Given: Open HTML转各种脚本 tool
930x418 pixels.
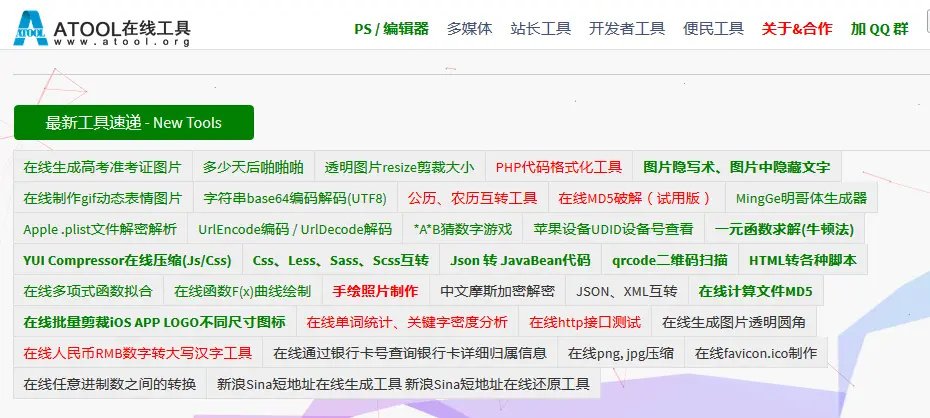Looking at the screenshot, I should pos(803,260).
